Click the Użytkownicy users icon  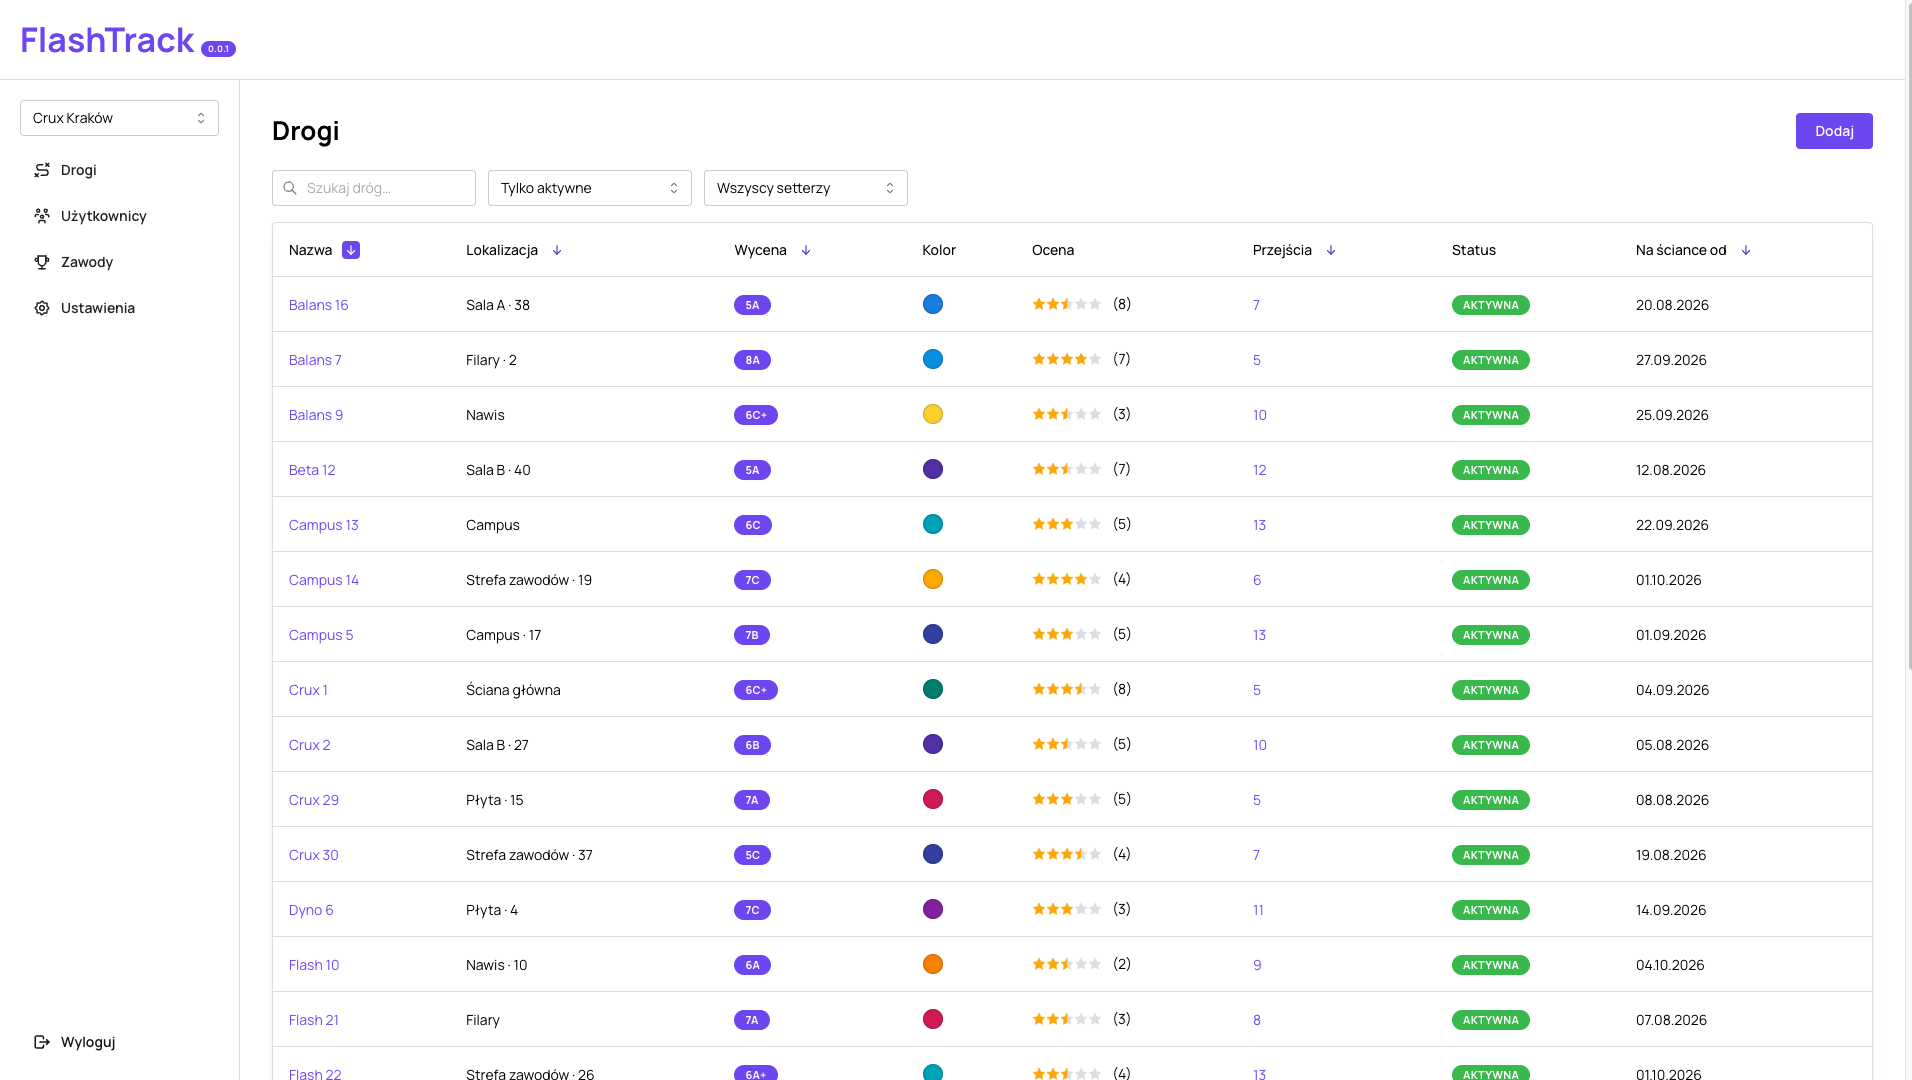pos(42,216)
